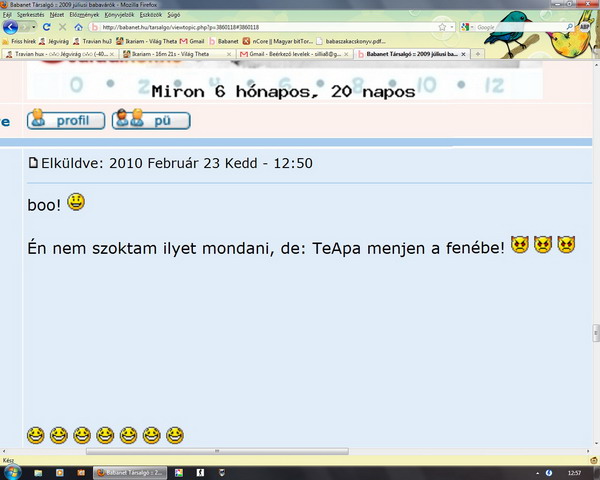Click the Babanet Társalgó Firefox taskbar button
This screenshot has height=480, width=600.
pos(130,473)
